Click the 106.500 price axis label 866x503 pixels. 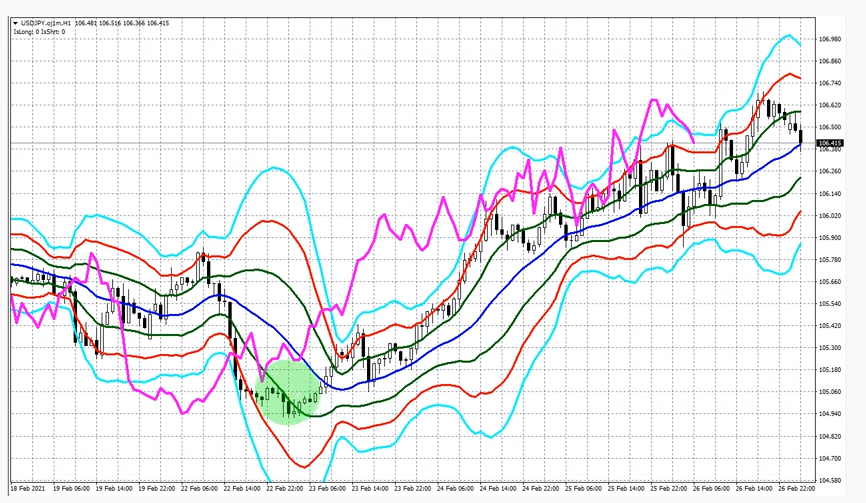(x=830, y=127)
